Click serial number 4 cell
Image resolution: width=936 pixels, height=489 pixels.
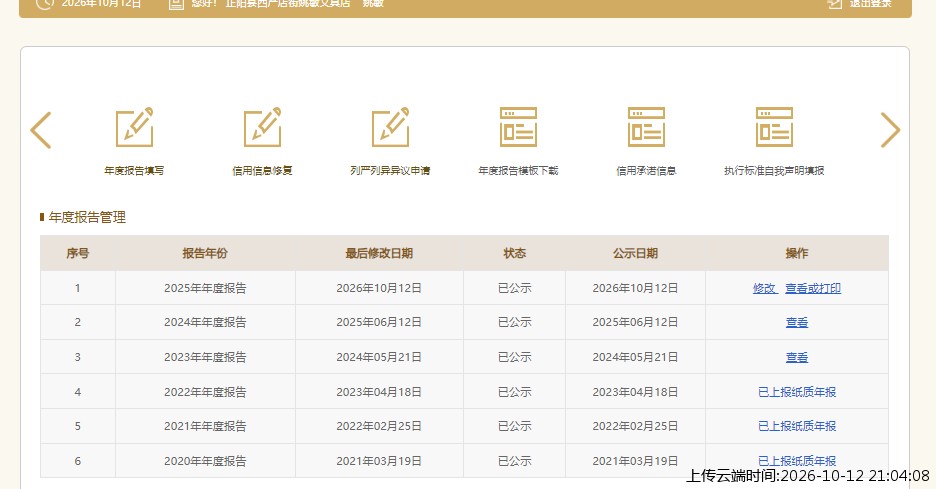(78, 392)
